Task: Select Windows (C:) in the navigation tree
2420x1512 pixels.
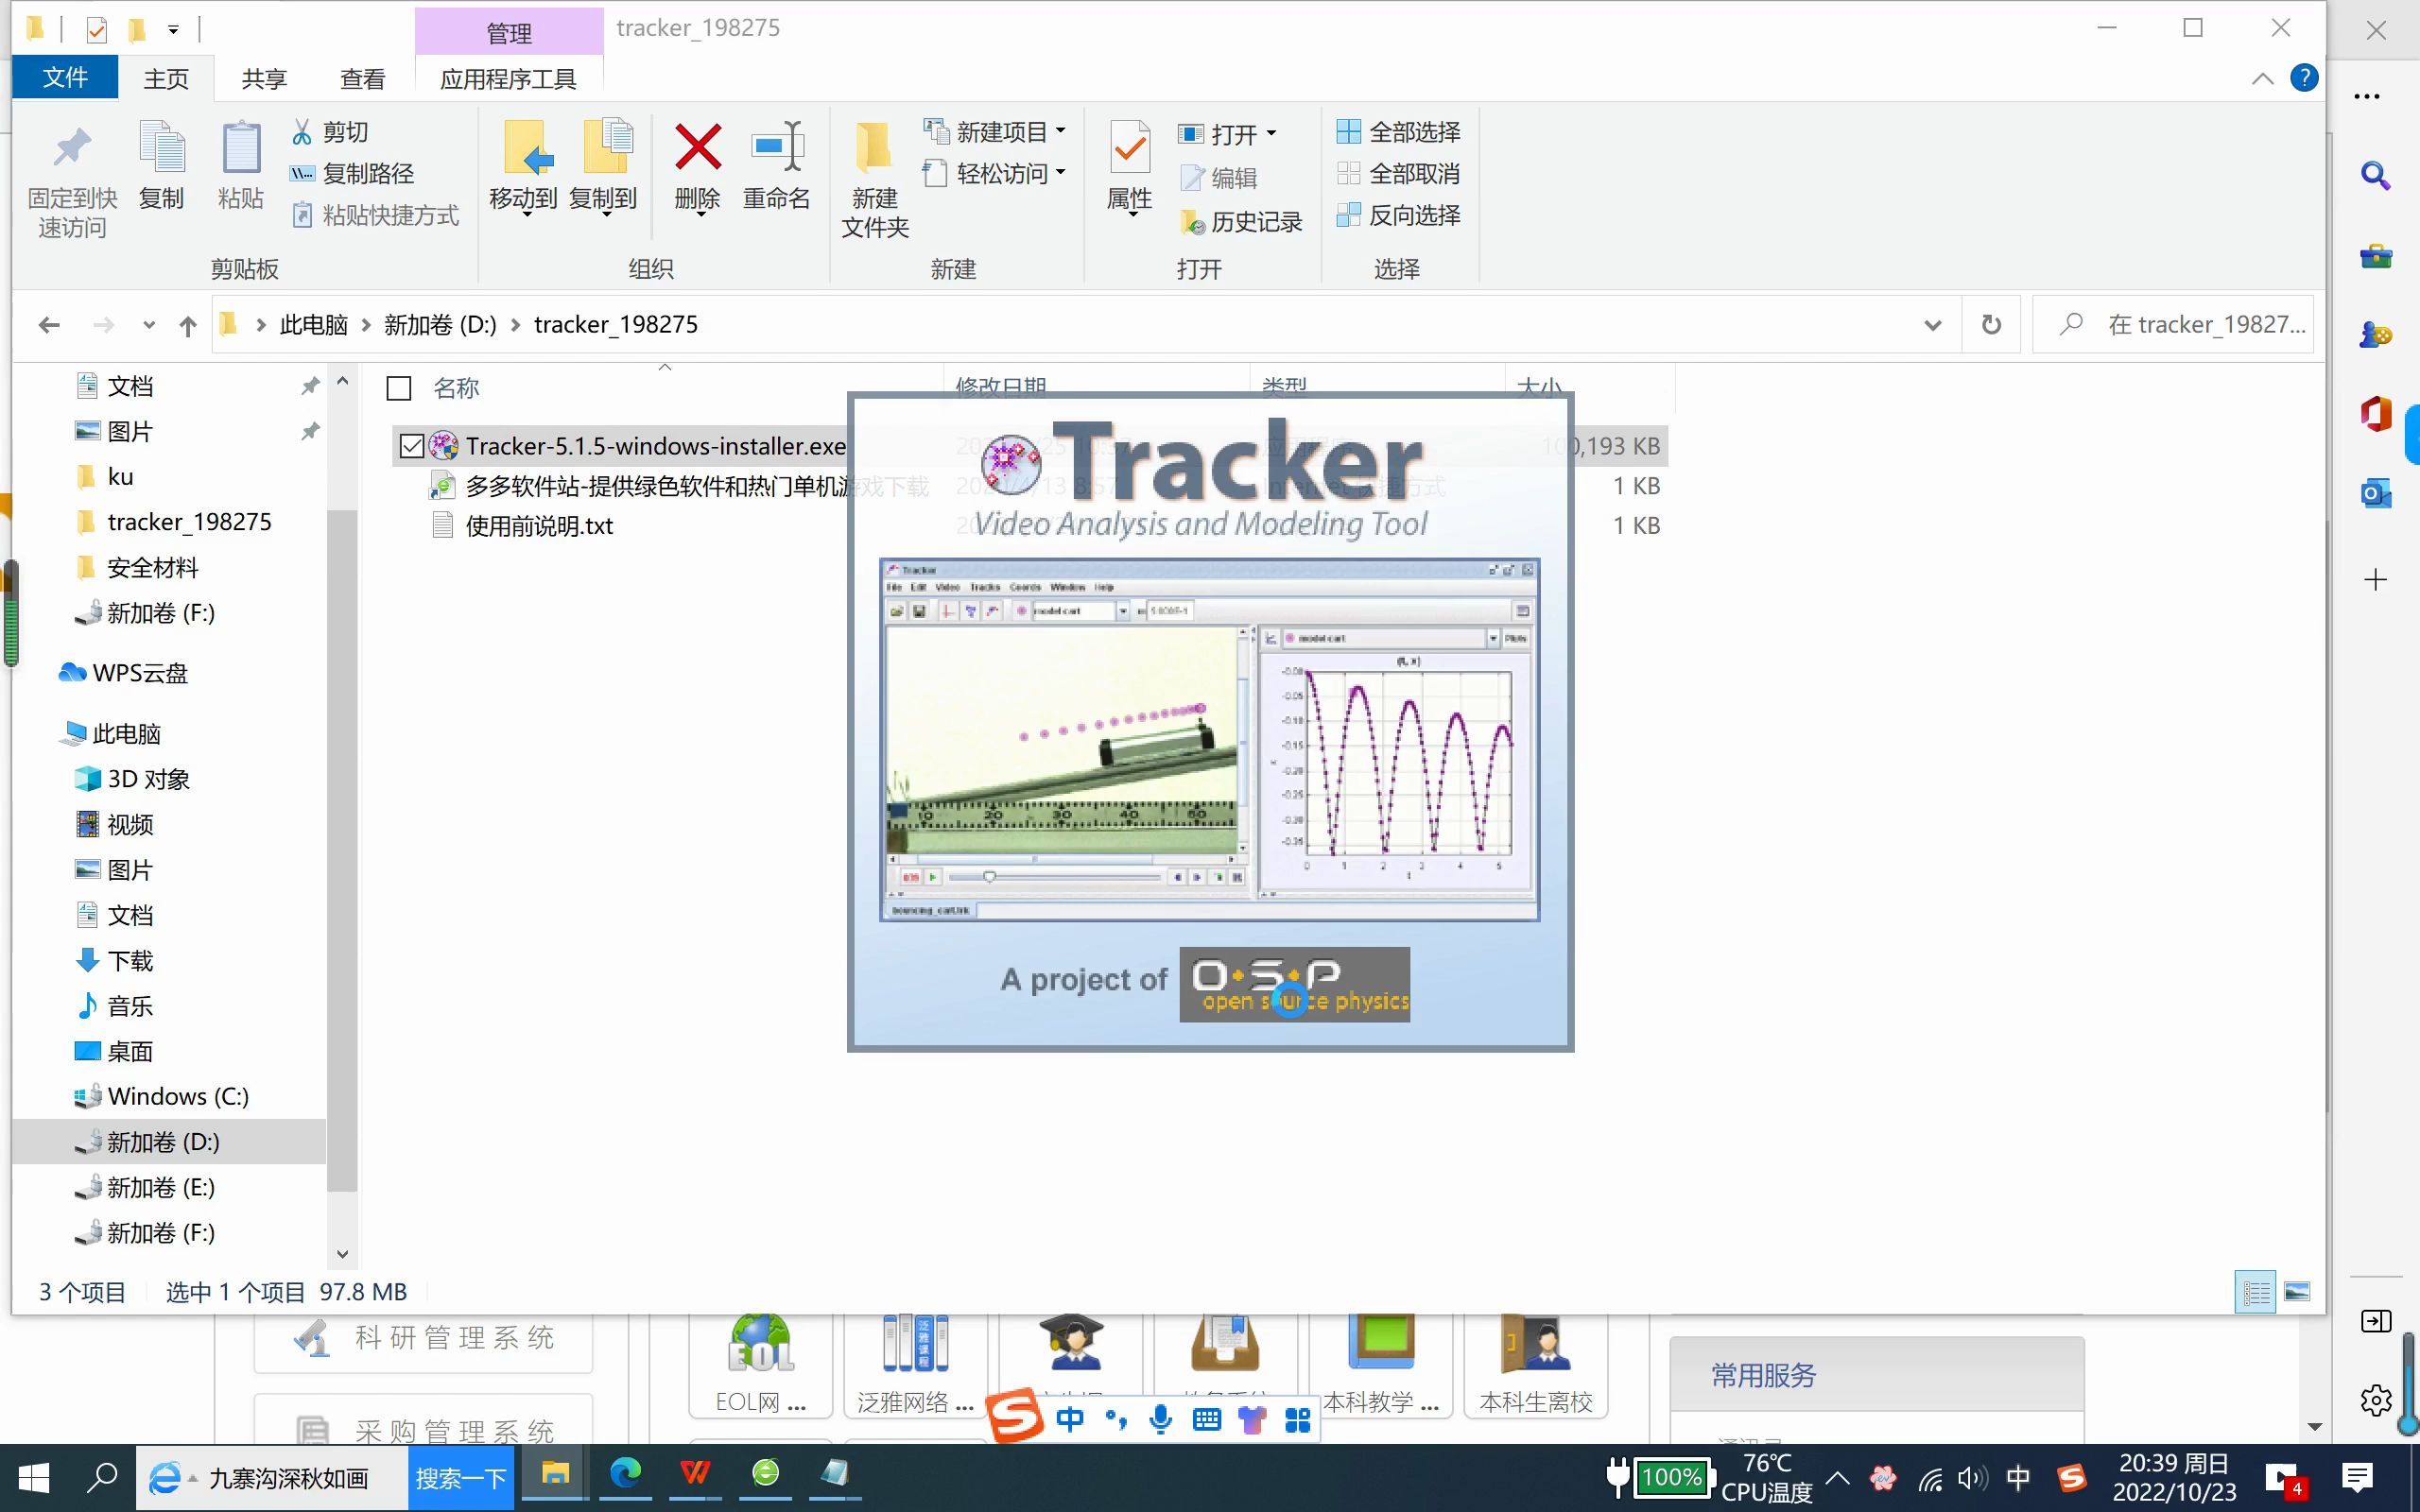Action: 177,1097
